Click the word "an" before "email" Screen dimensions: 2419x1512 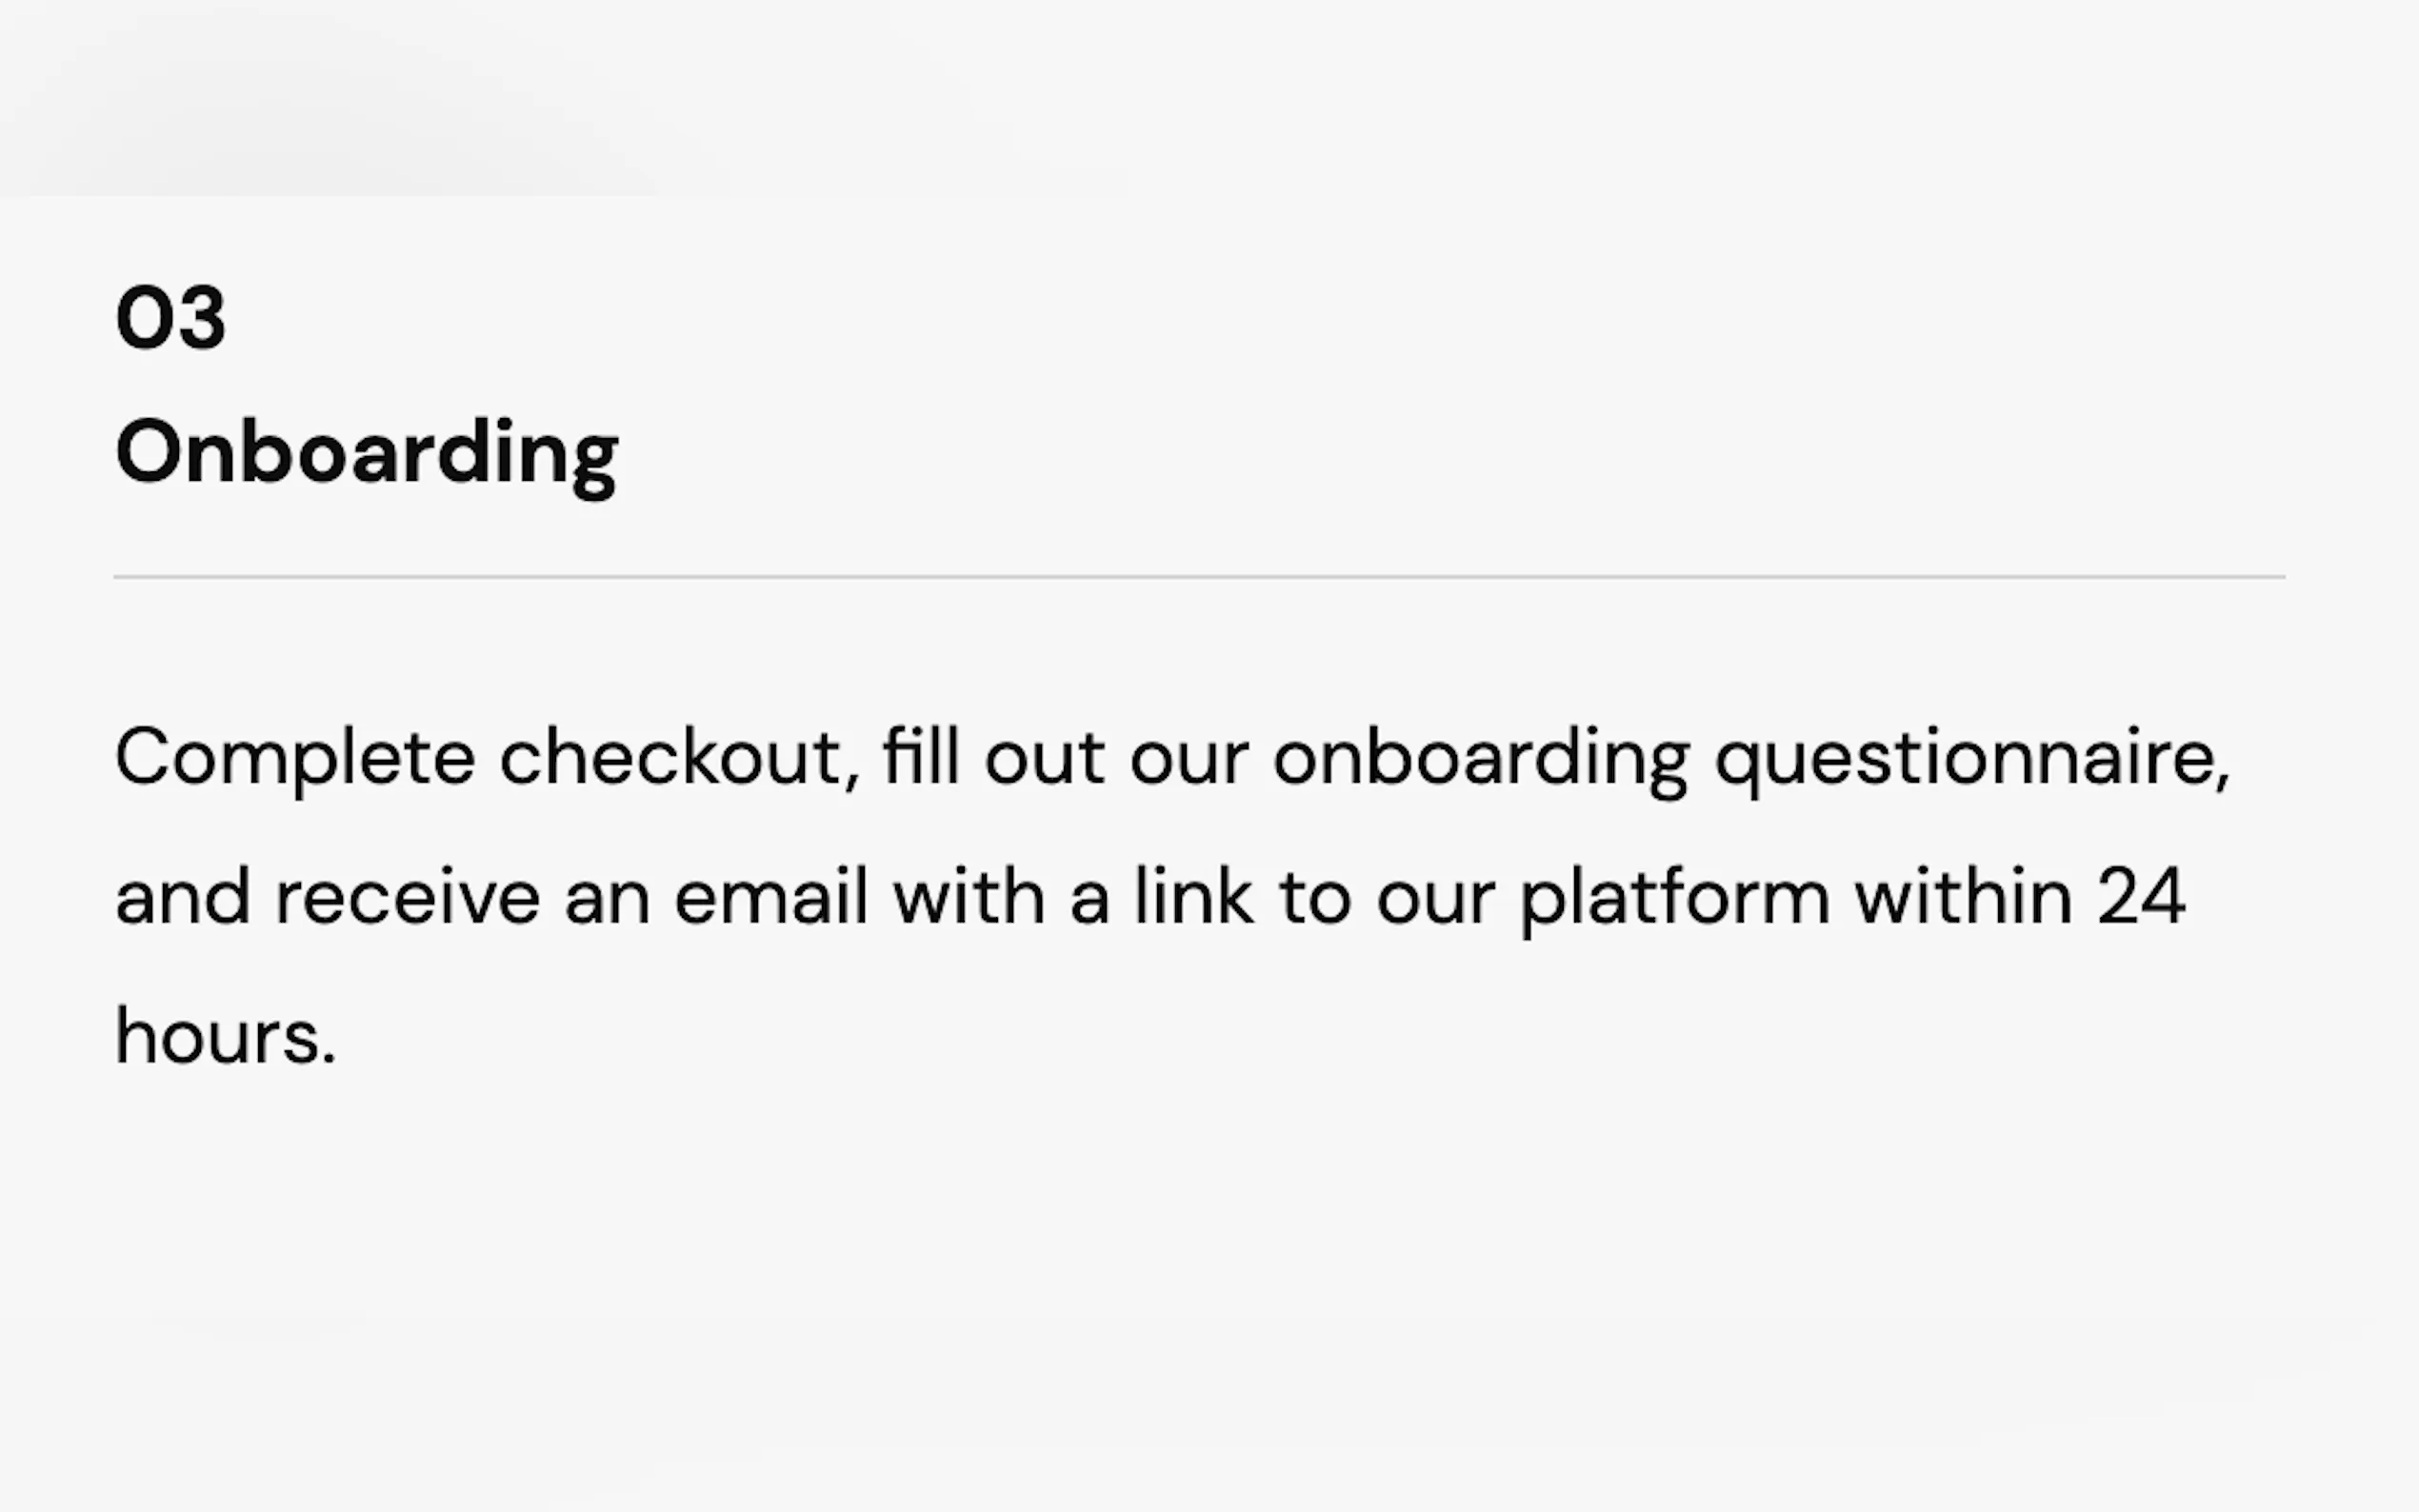click(x=607, y=897)
